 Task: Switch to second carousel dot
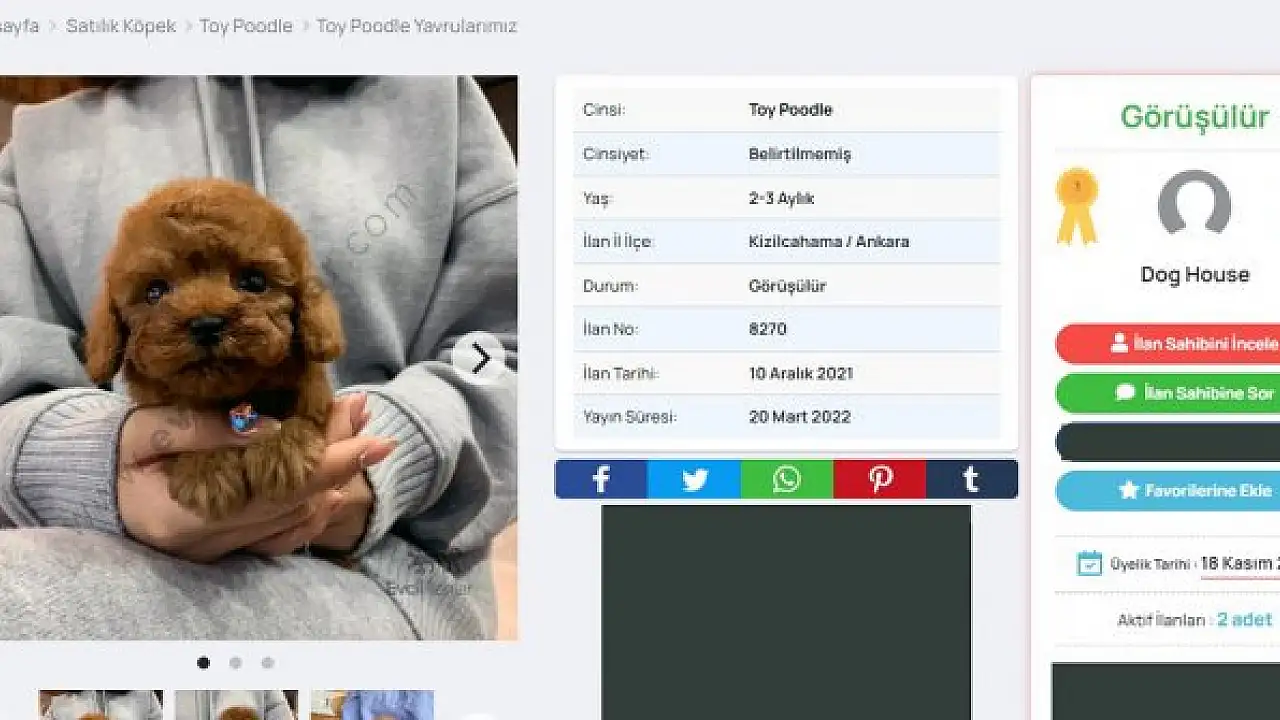(x=236, y=662)
